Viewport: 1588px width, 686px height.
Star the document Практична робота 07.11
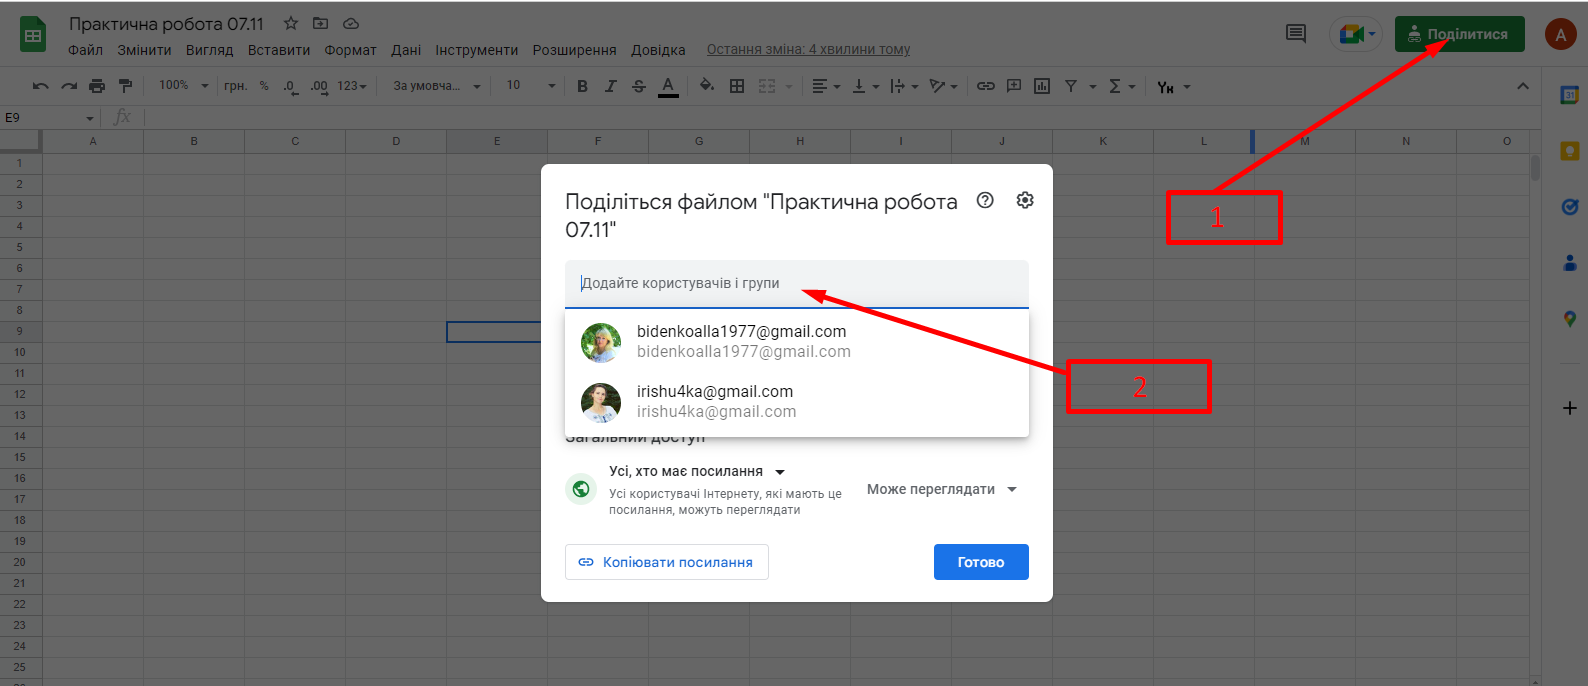point(291,23)
